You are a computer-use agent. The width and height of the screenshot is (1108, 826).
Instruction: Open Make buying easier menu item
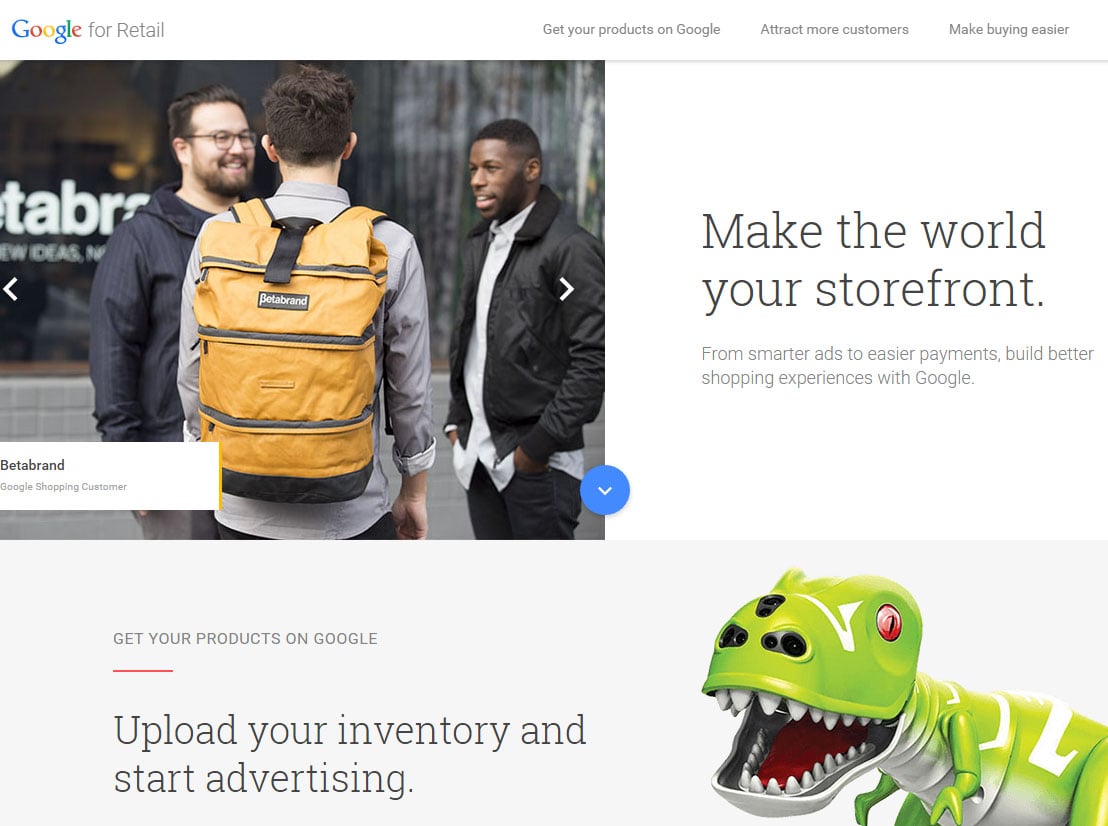pos(1008,30)
